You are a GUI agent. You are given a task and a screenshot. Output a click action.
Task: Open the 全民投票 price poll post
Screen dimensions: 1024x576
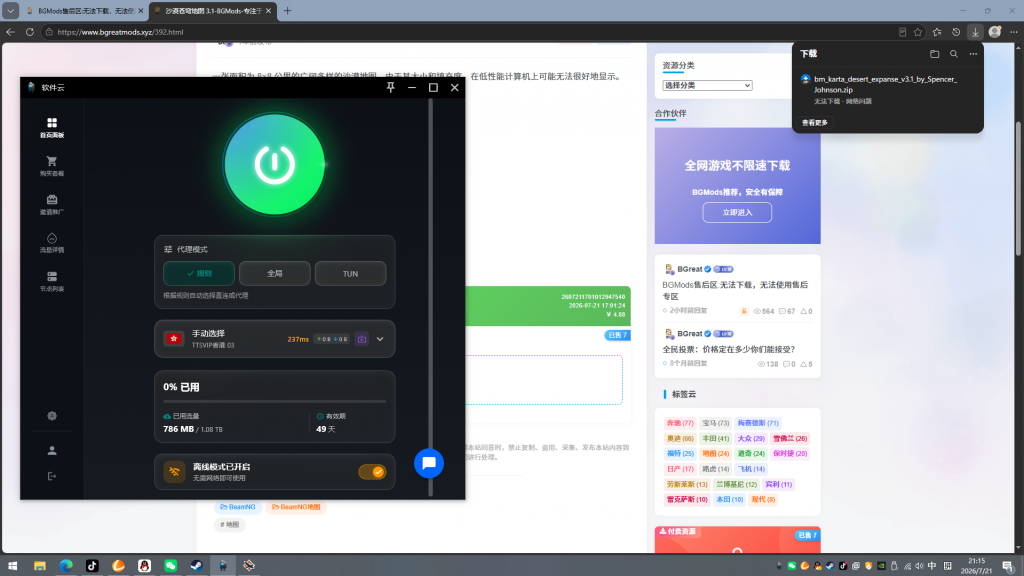tap(728, 349)
